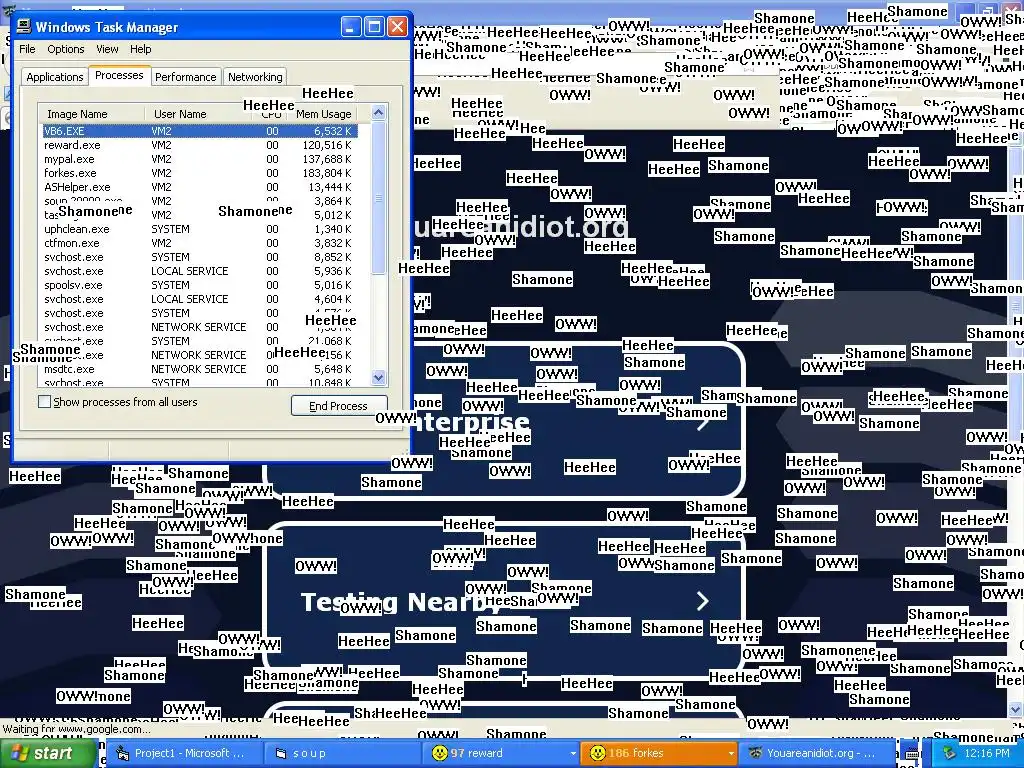Click the 183,804 K memory value
The image size is (1024, 768).
click(x=327, y=173)
